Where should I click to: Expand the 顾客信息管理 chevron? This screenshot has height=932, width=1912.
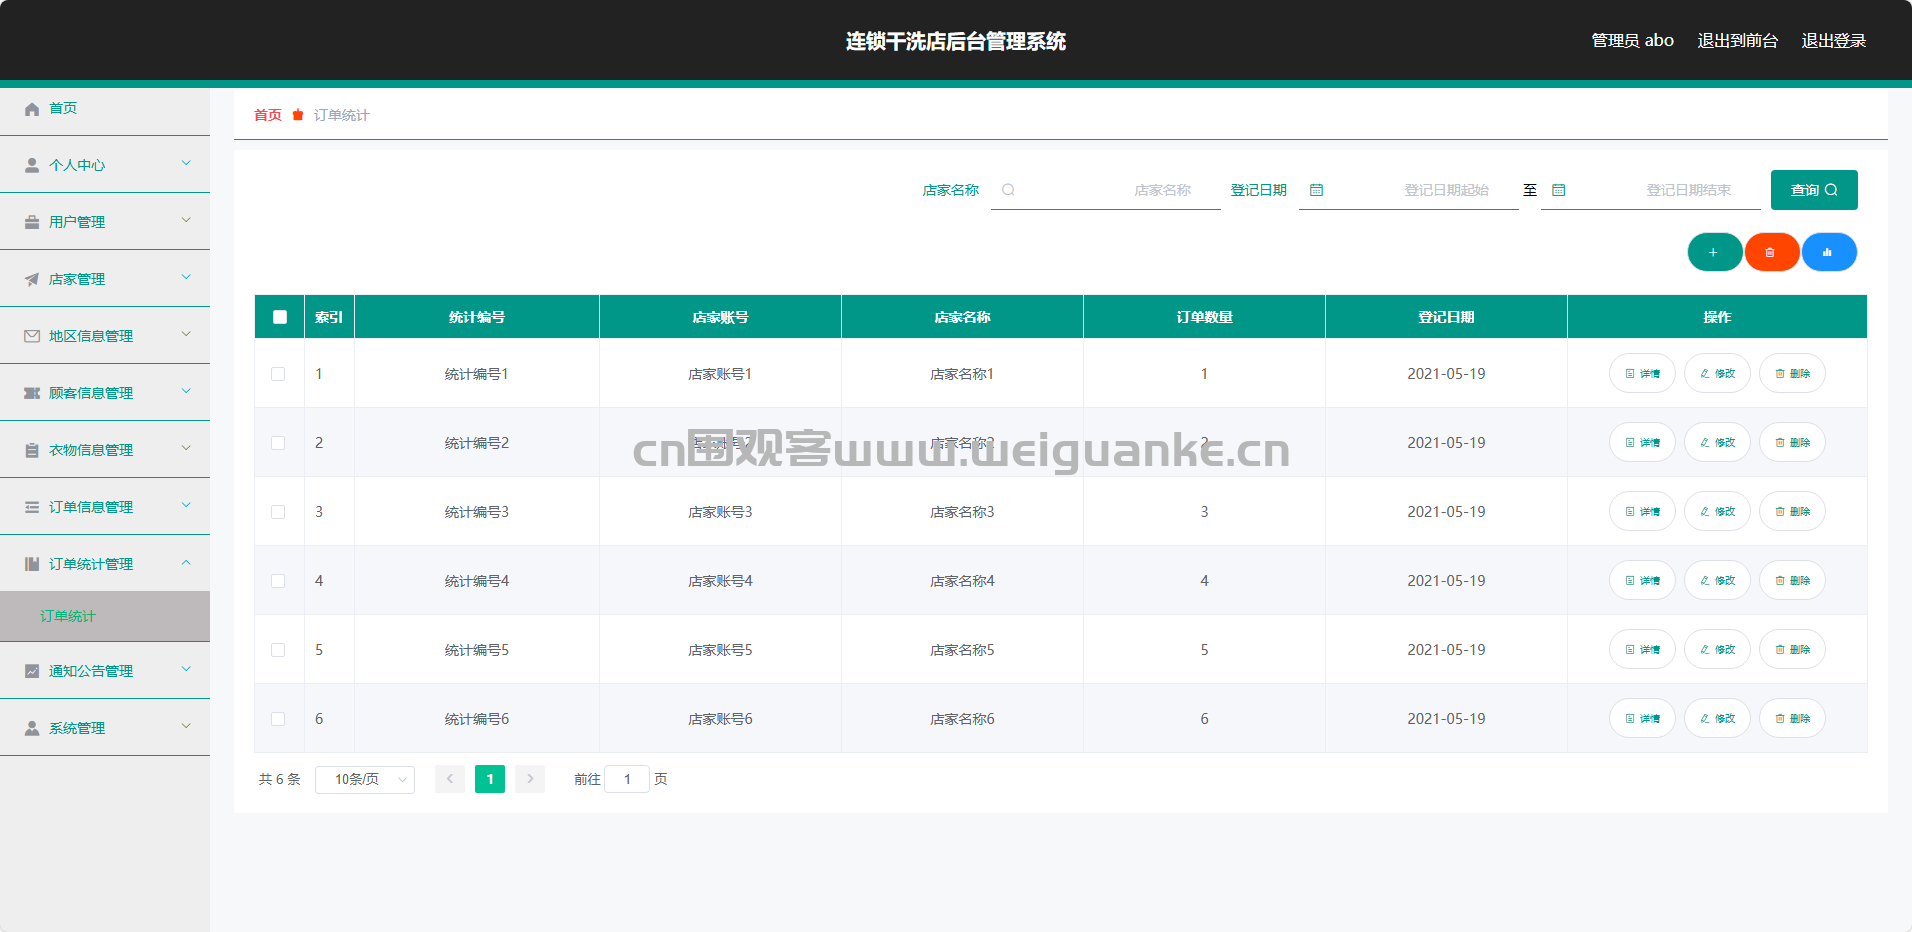coord(186,391)
